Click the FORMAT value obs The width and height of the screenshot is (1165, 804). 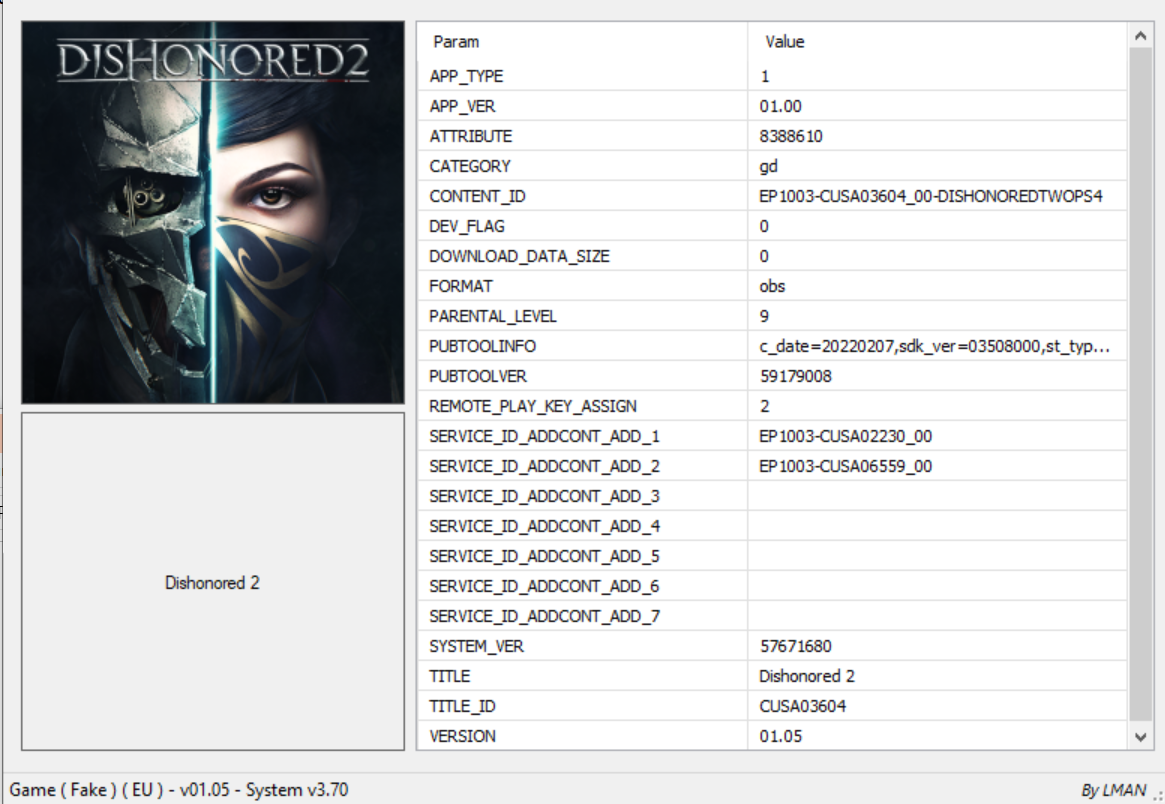pos(772,286)
